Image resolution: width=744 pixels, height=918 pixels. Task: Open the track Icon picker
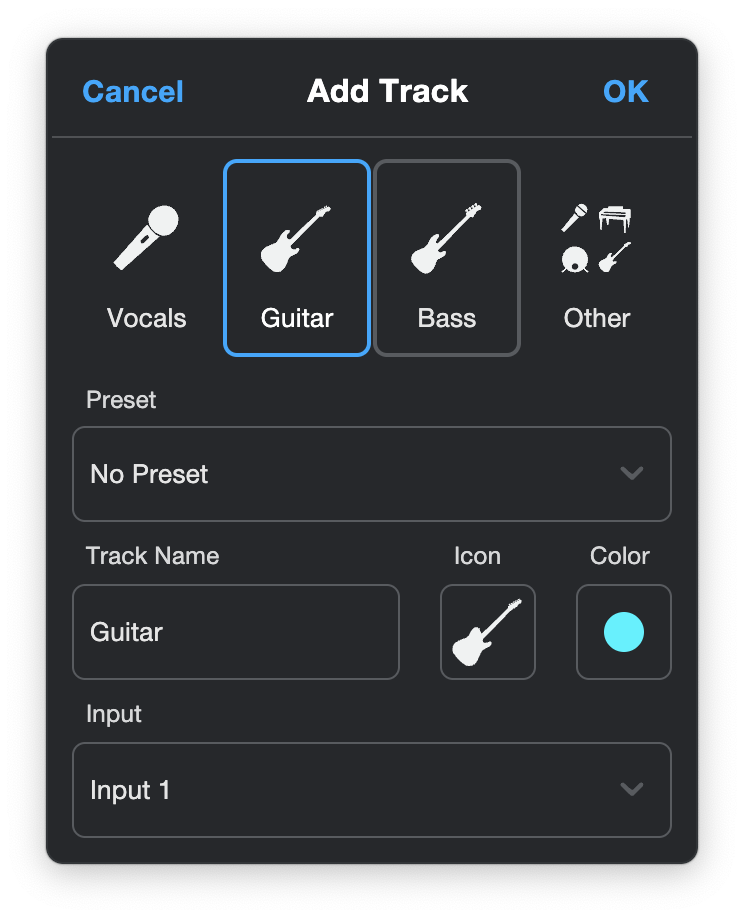tap(488, 632)
